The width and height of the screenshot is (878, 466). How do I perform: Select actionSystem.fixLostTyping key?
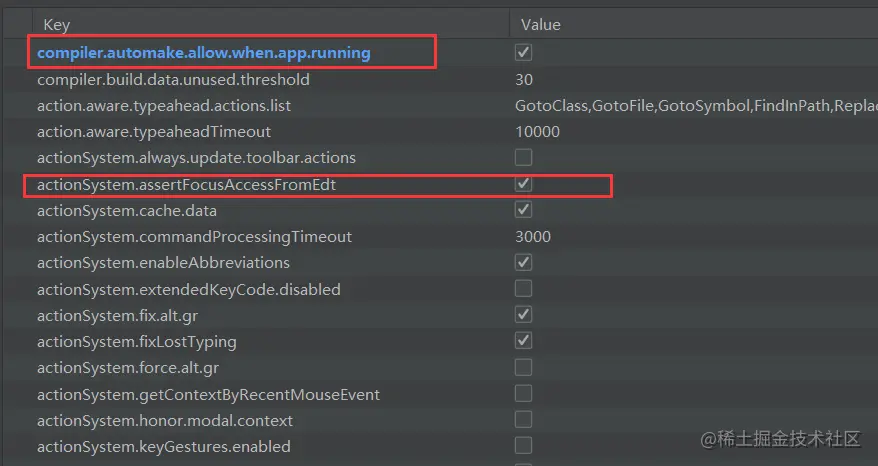[137, 342]
